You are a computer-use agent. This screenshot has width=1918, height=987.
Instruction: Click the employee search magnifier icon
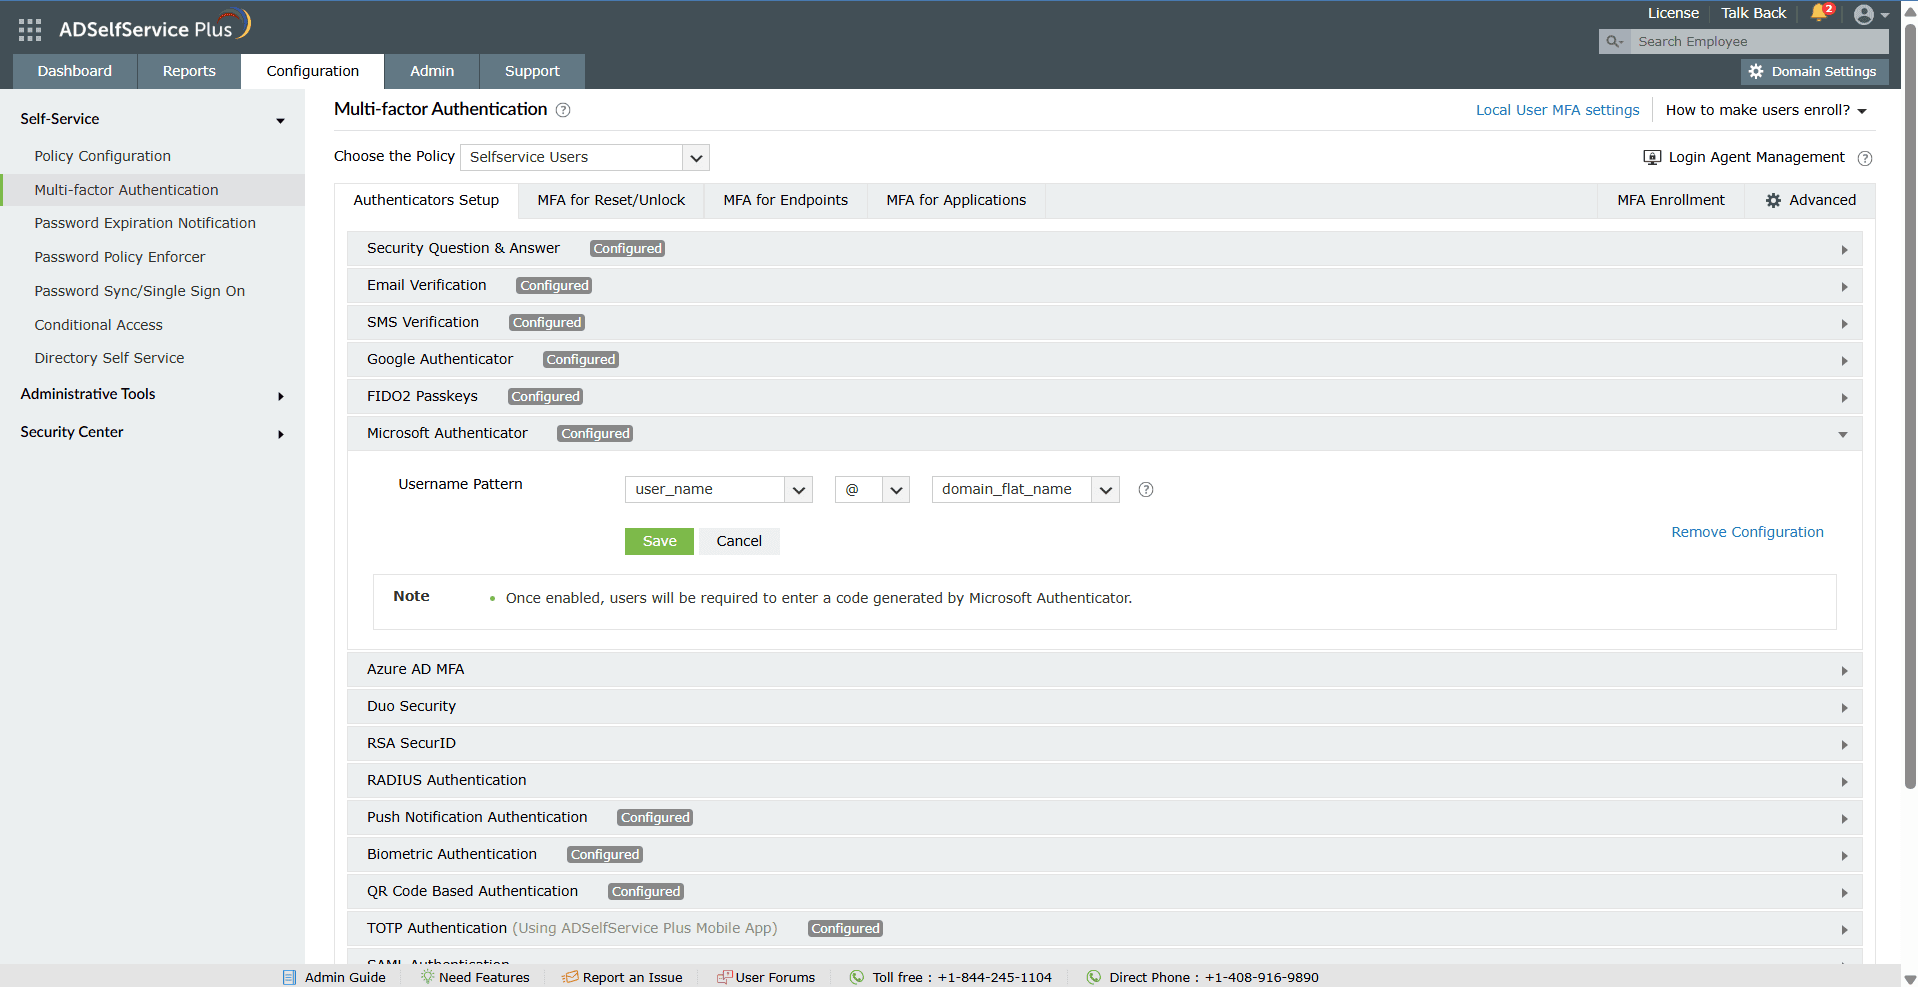pyautogui.click(x=1614, y=41)
